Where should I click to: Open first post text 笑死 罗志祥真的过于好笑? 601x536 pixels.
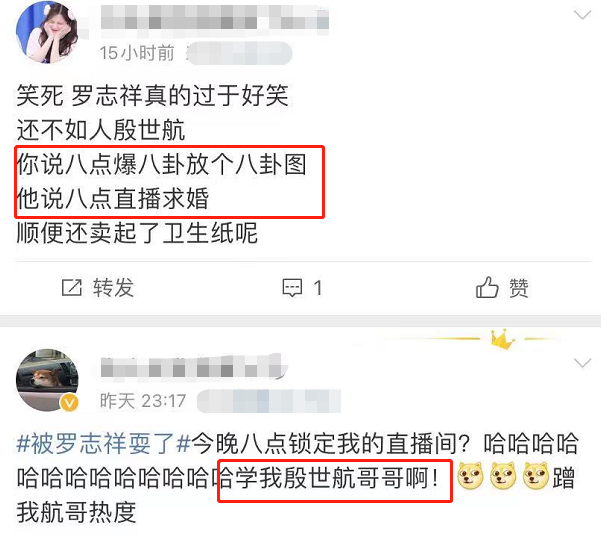tap(152, 95)
